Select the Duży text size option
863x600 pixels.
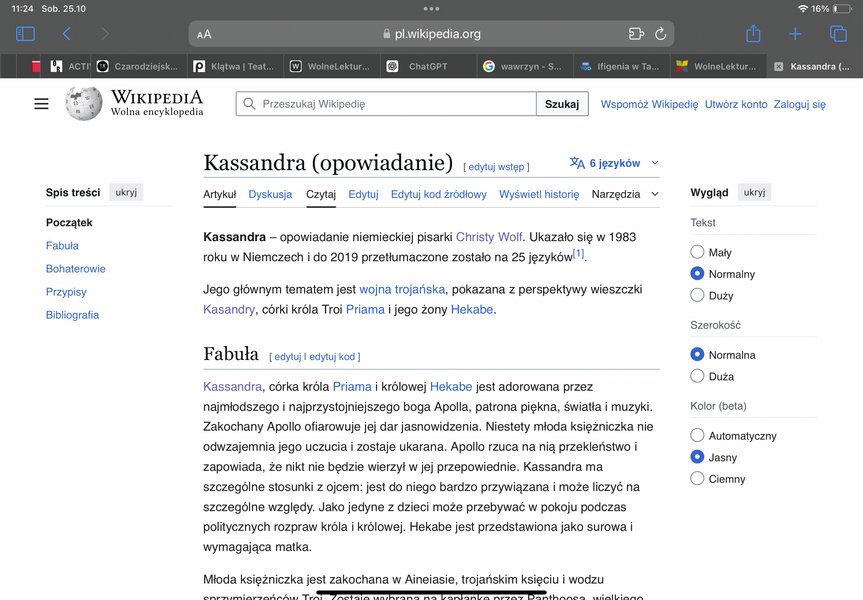pos(697,295)
